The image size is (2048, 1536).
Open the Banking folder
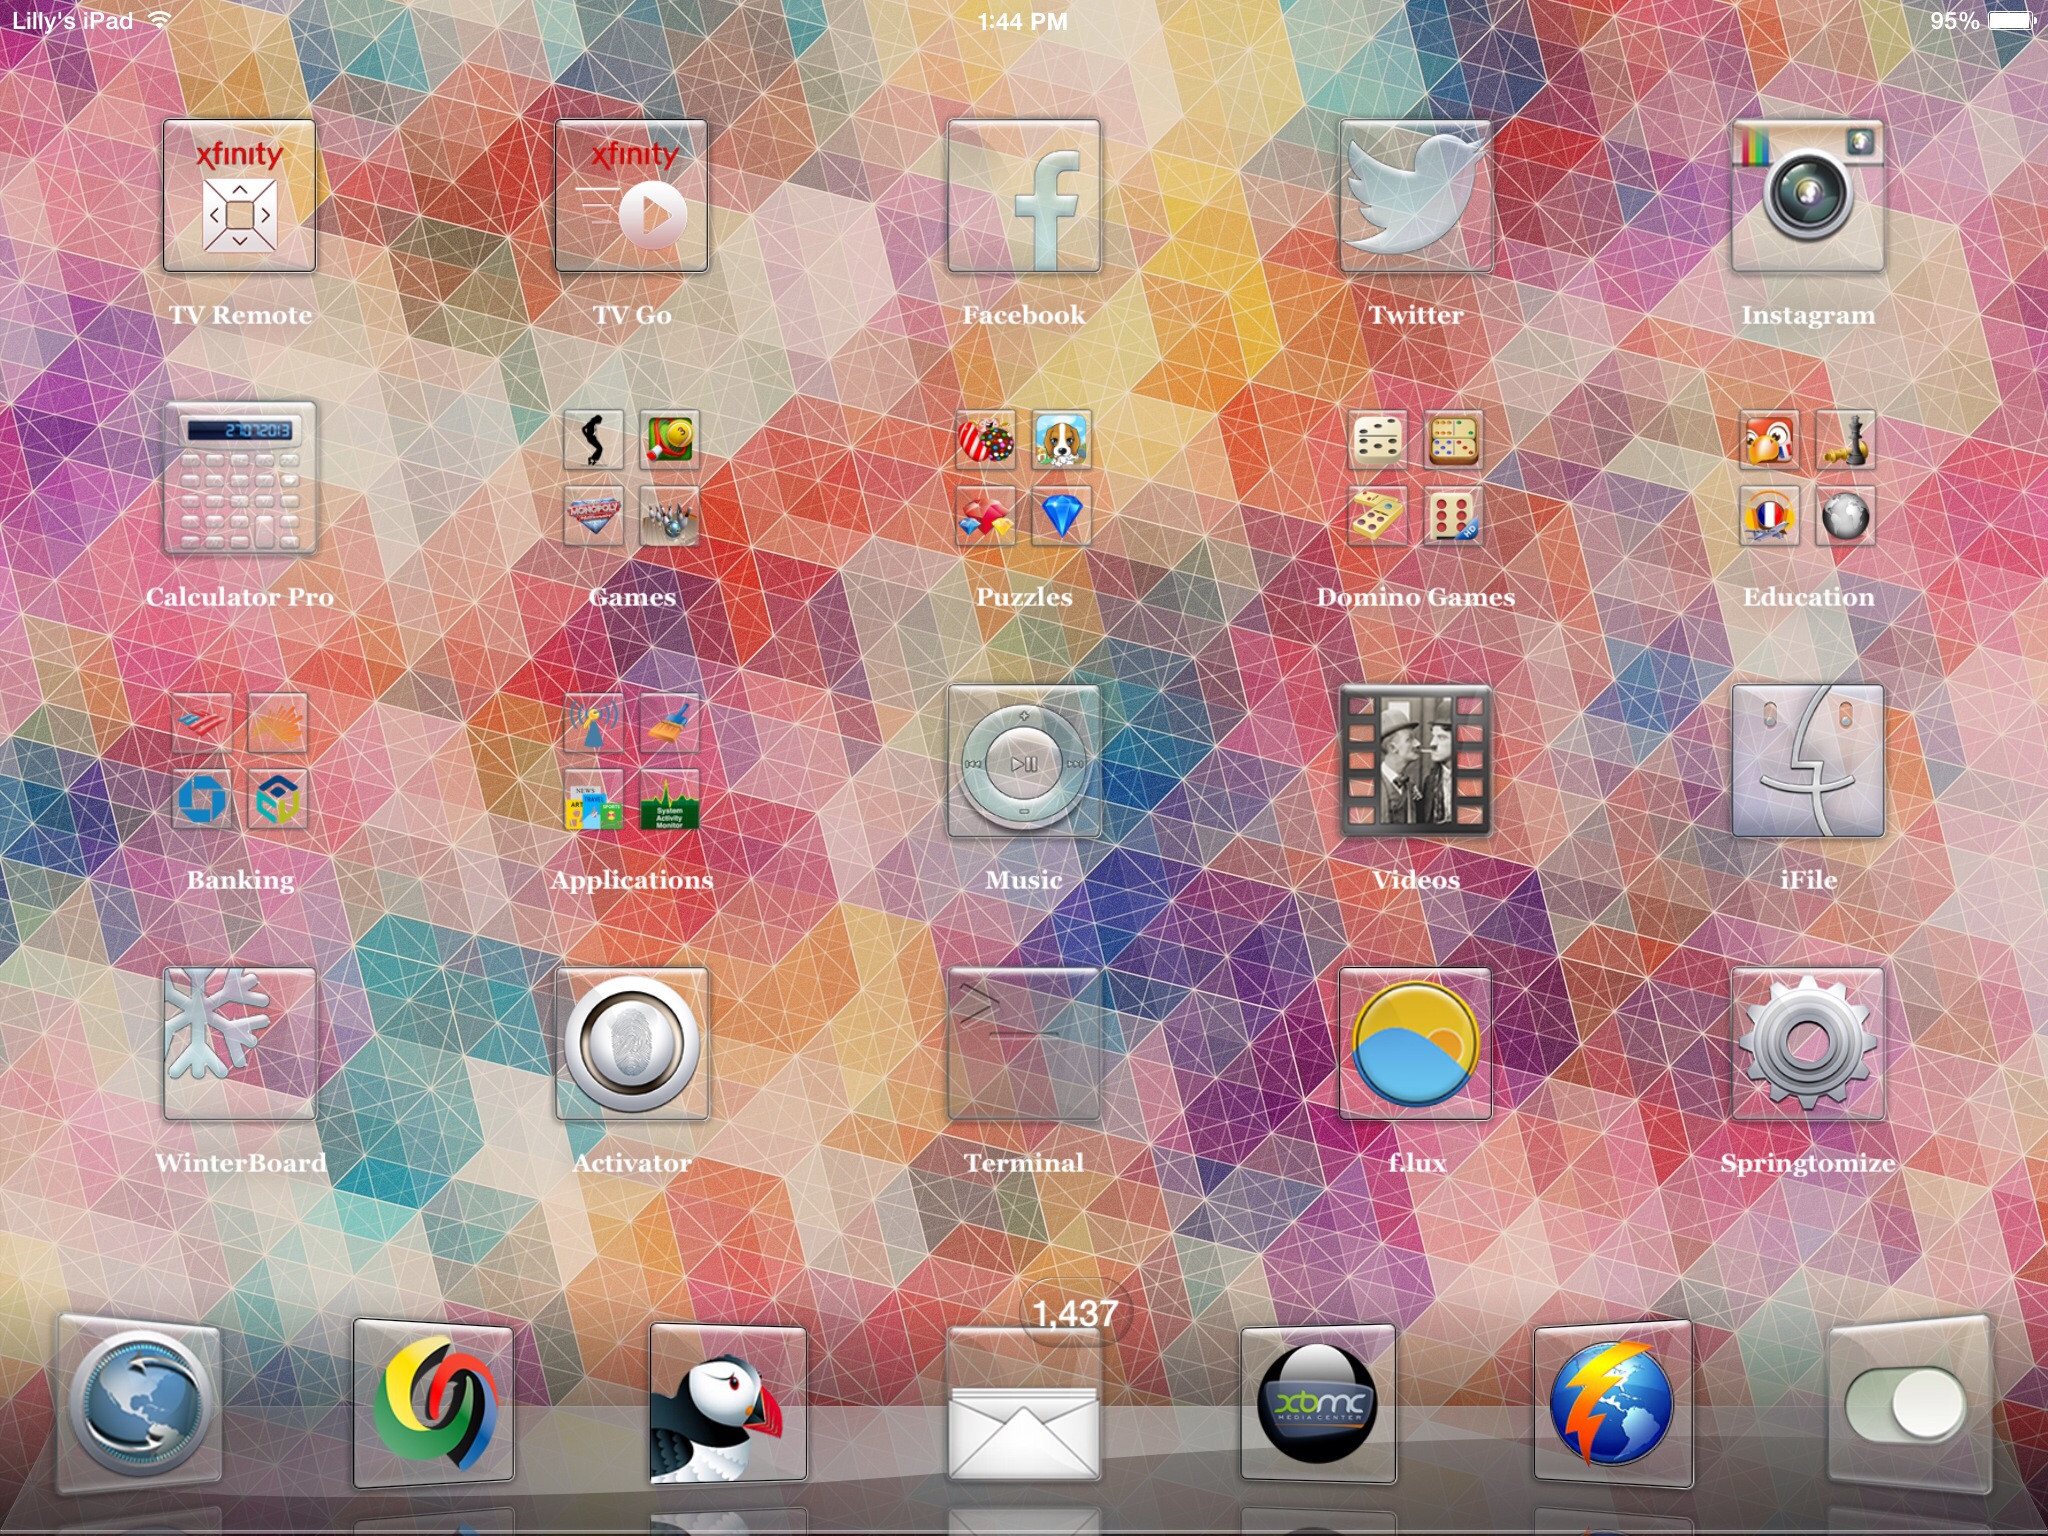click(x=239, y=761)
